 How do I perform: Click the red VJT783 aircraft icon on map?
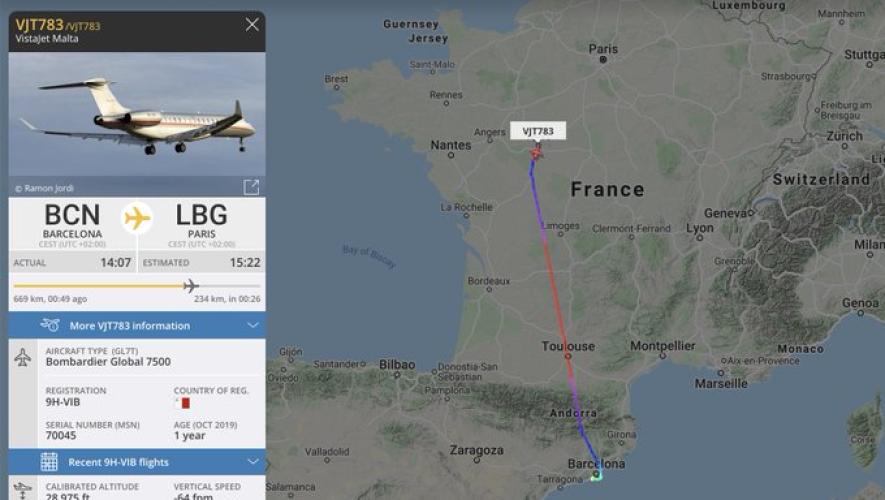[536, 152]
